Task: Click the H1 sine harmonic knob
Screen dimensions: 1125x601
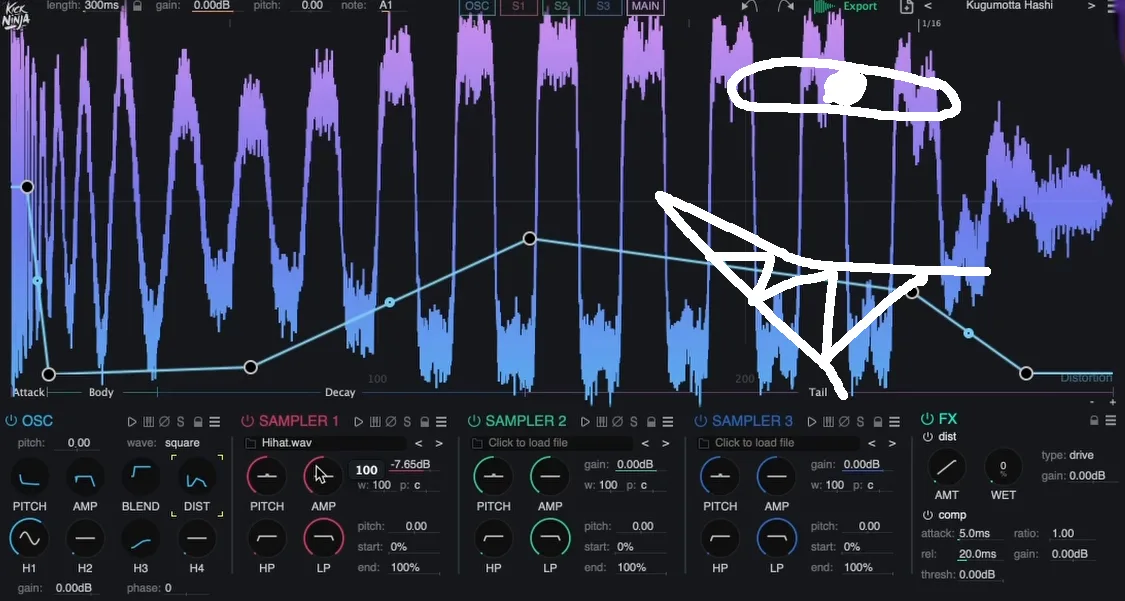Action: click(x=29, y=538)
